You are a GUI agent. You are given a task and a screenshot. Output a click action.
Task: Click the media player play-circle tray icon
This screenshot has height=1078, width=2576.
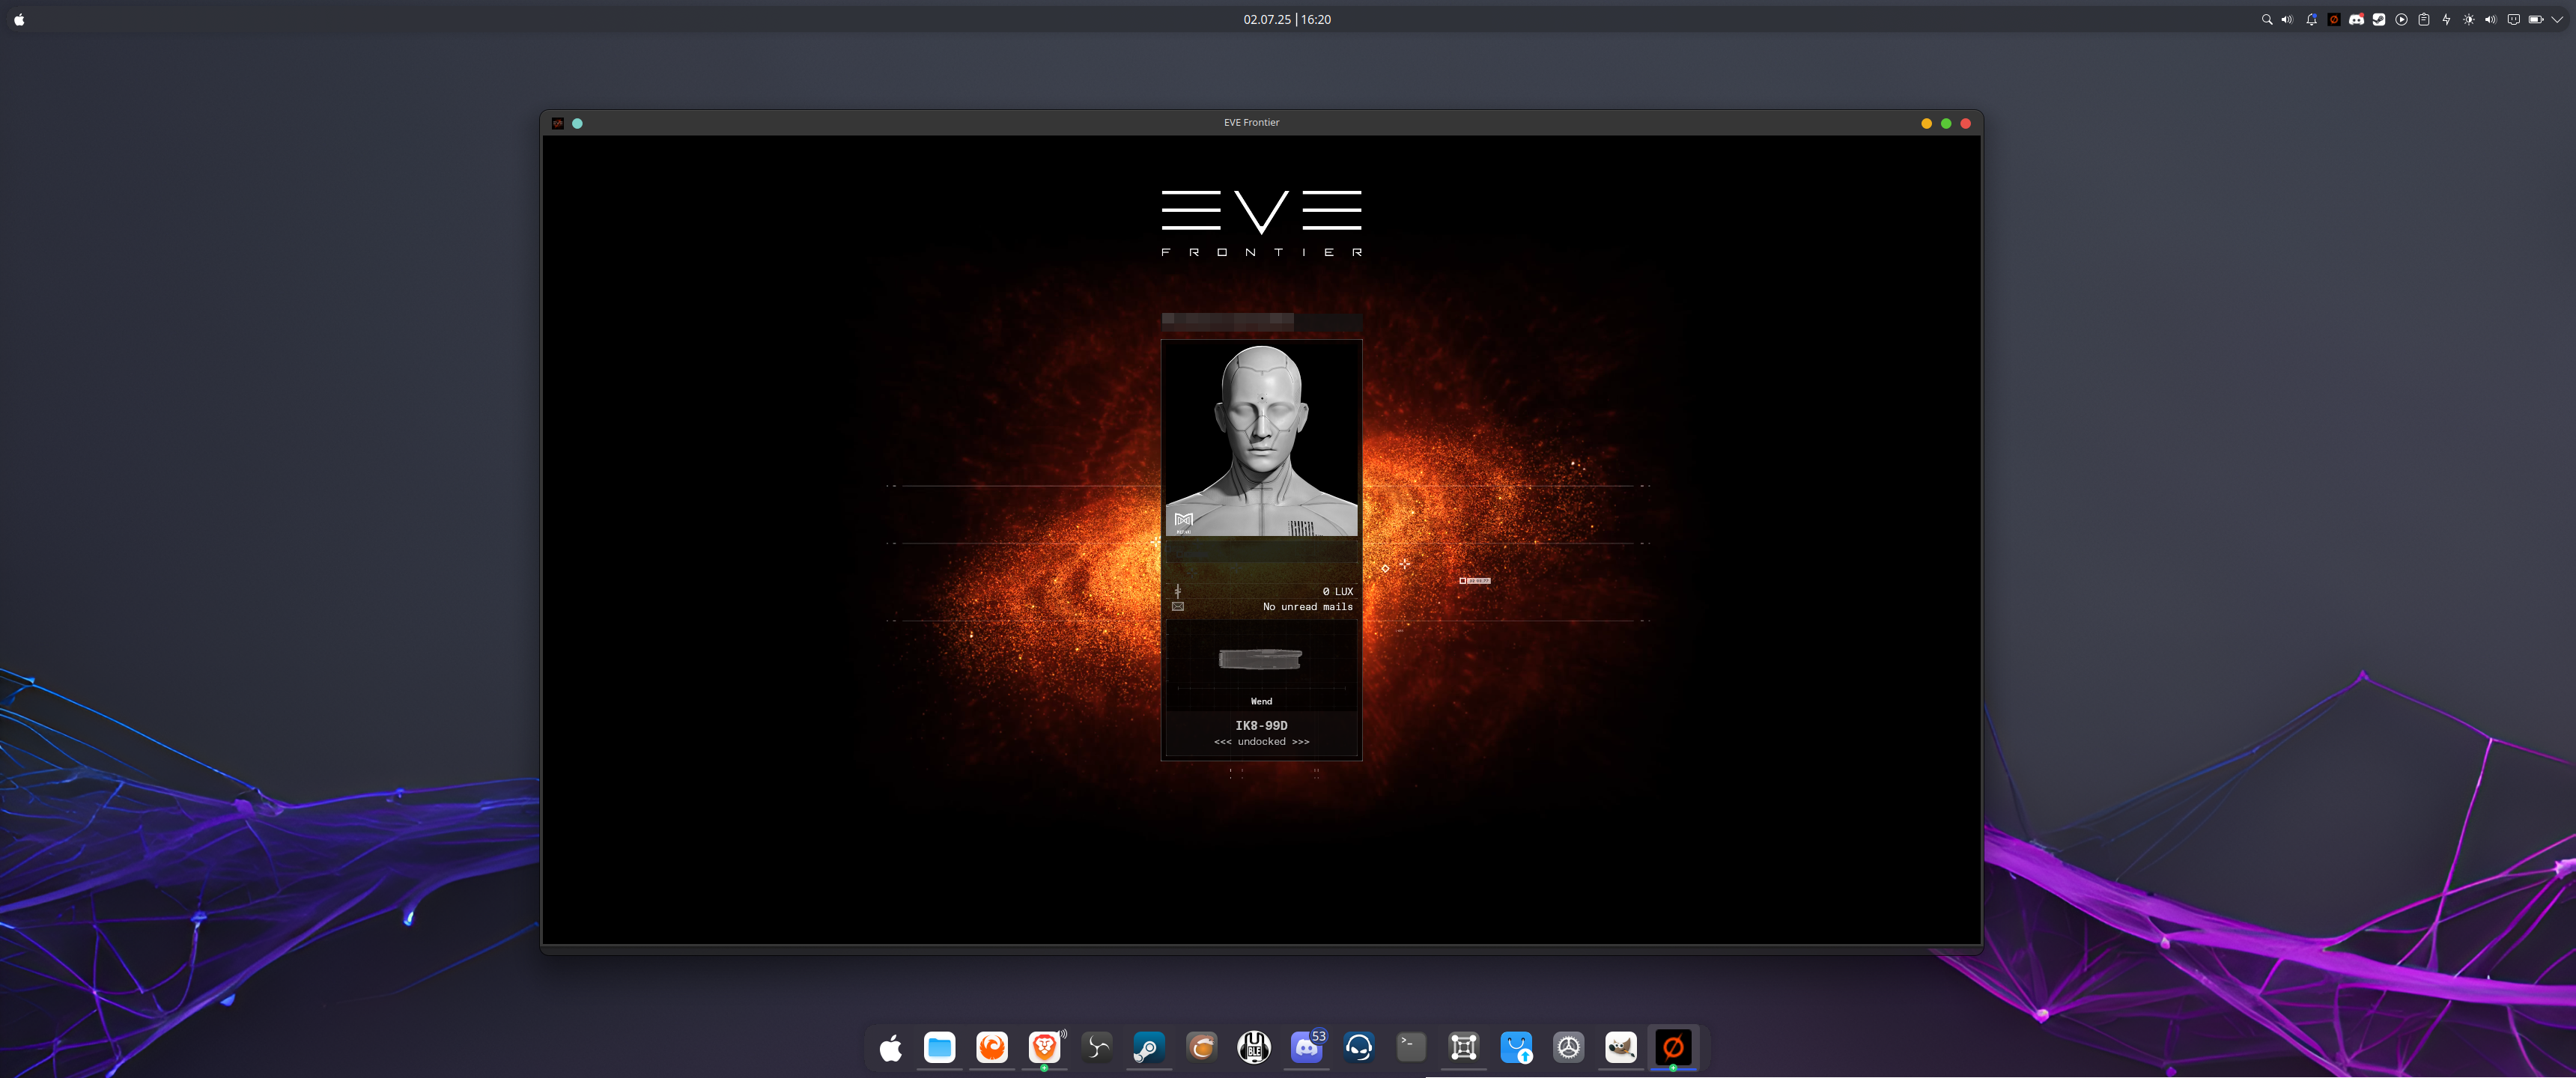pos(2401,19)
